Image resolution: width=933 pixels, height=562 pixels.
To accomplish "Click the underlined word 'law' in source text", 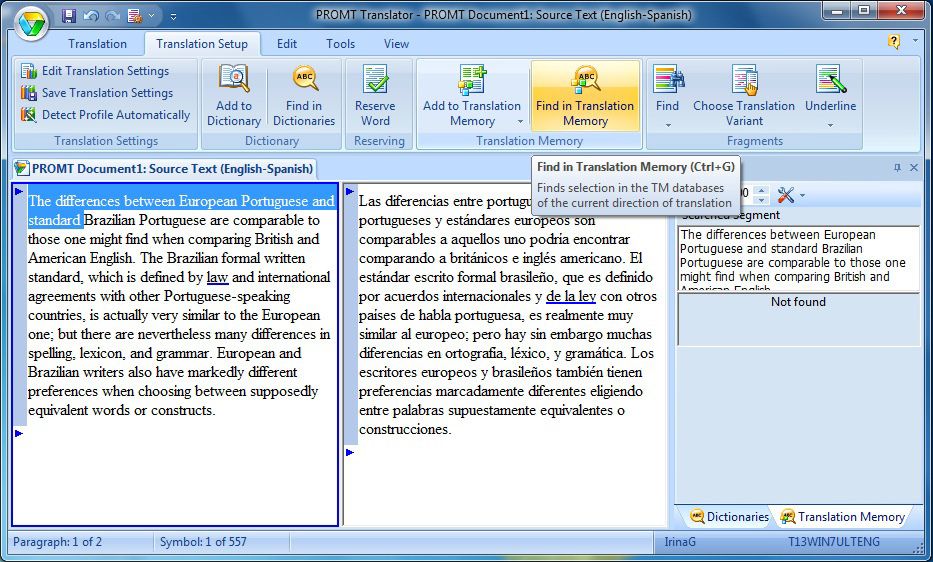I will click(x=217, y=277).
